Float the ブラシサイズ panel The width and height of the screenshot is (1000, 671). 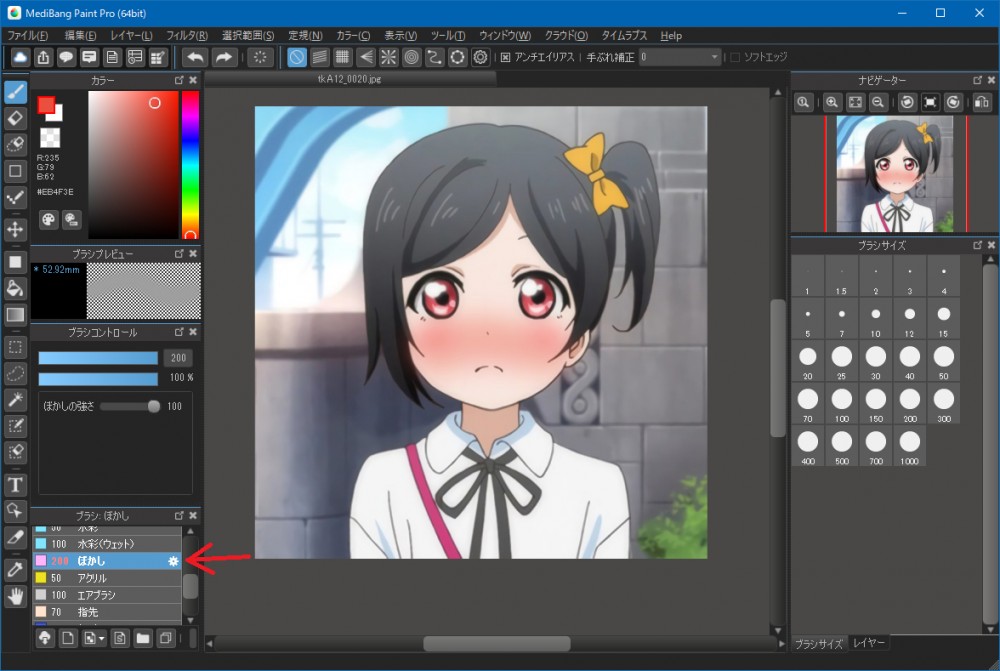pos(978,246)
